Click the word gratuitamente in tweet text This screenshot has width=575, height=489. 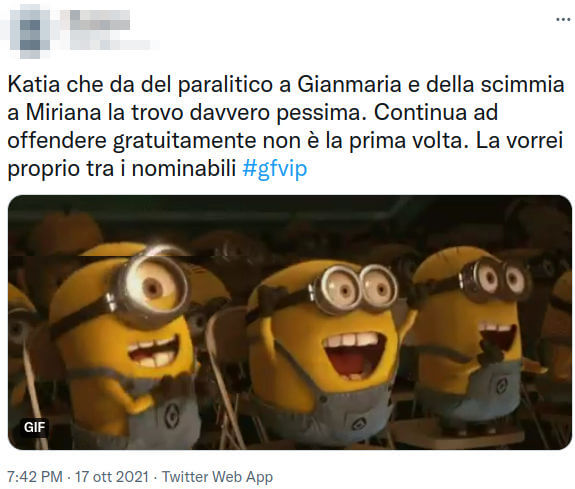[x=184, y=141]
